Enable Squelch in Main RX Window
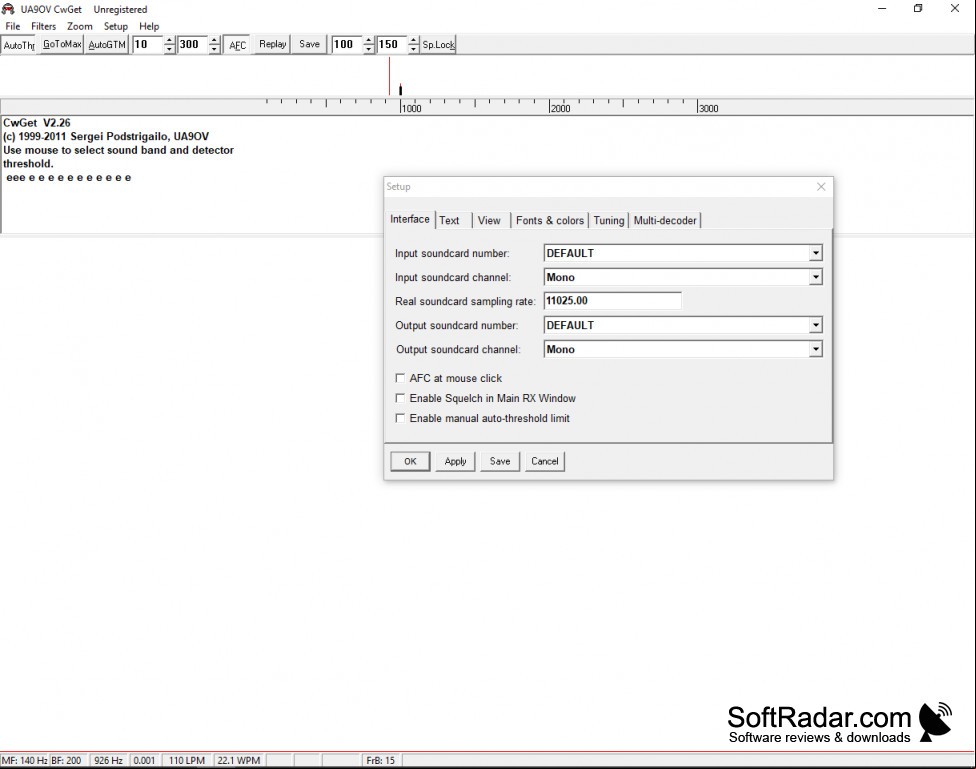The height and width of the screenshot is (769, 976). pyautogui.click(x=400, y=398)
